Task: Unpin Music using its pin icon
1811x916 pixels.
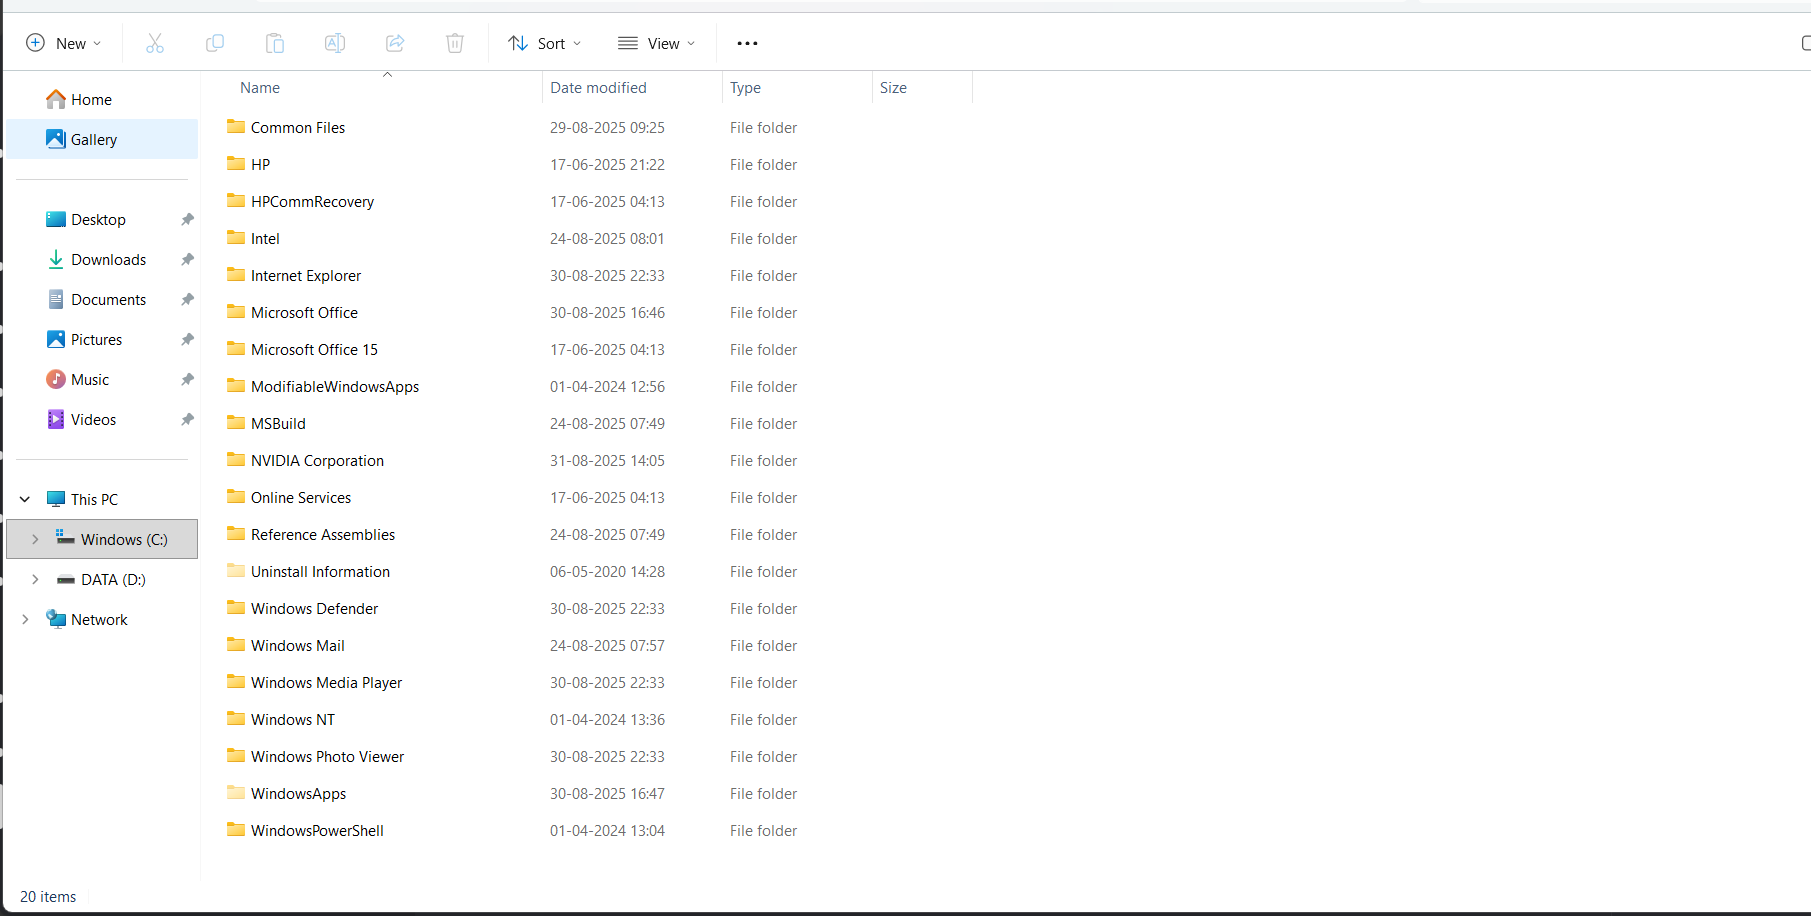Action: click(x=187, y=379)
